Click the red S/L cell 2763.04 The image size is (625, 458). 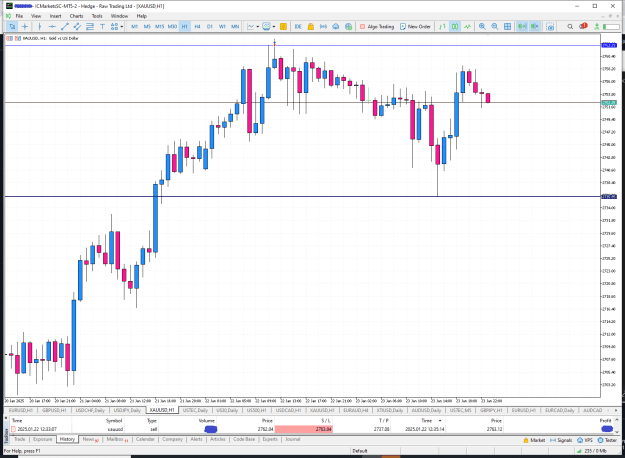[x=304, y=429]
